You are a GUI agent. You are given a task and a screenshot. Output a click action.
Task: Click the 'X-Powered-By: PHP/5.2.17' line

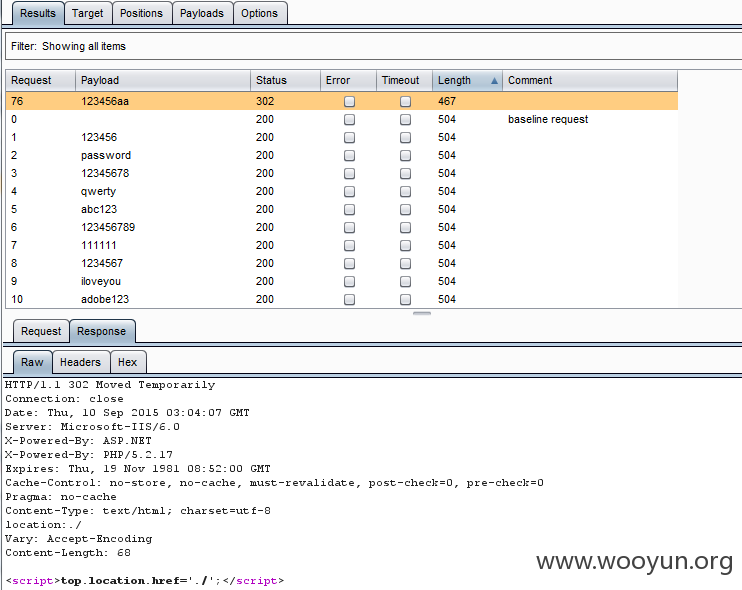pos(89,455)
